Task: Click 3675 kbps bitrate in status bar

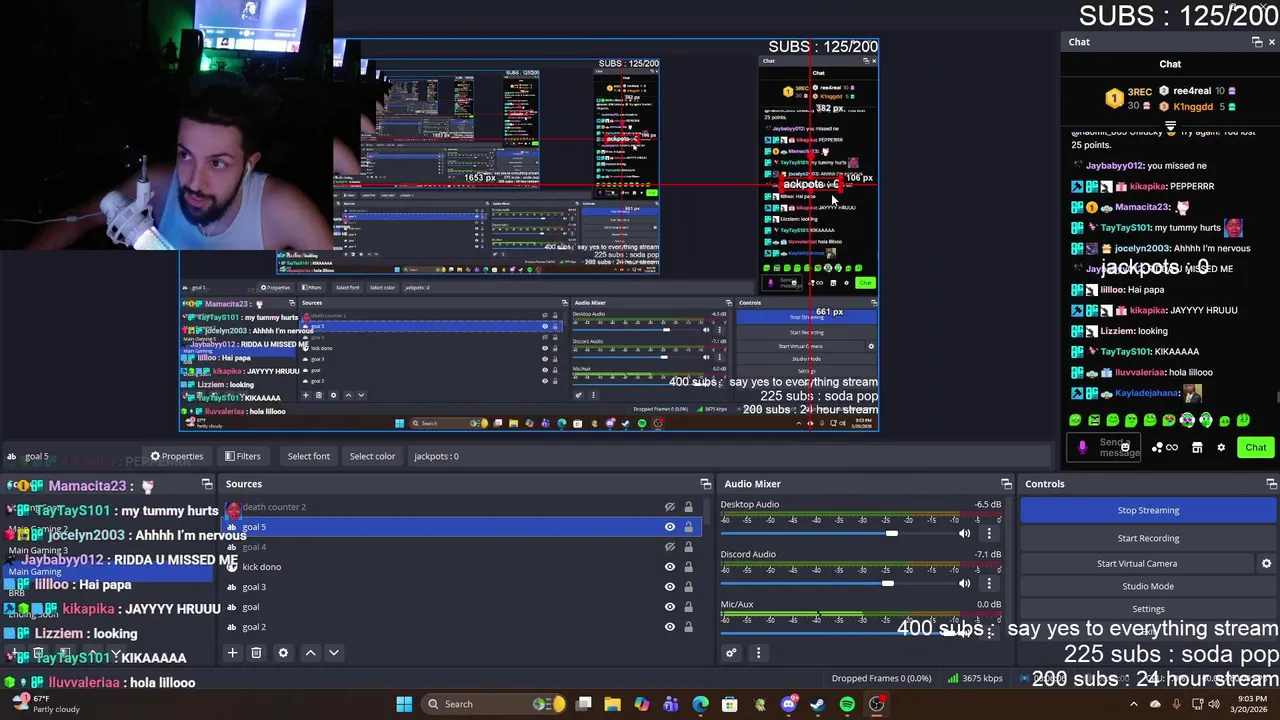Action: point(974,678)
